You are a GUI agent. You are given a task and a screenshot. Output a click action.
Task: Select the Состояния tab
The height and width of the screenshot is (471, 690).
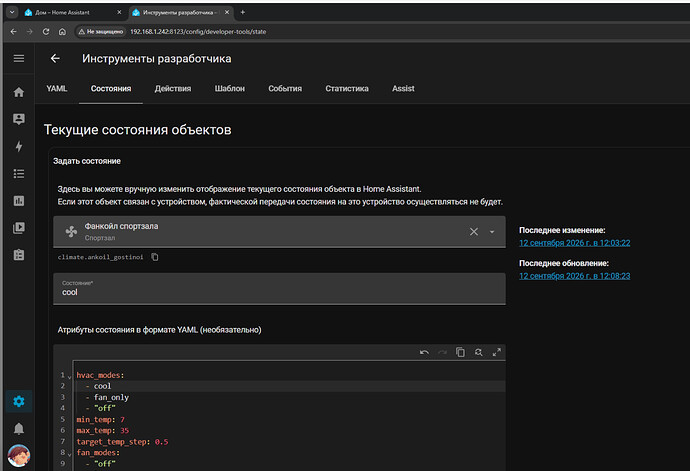111,88
